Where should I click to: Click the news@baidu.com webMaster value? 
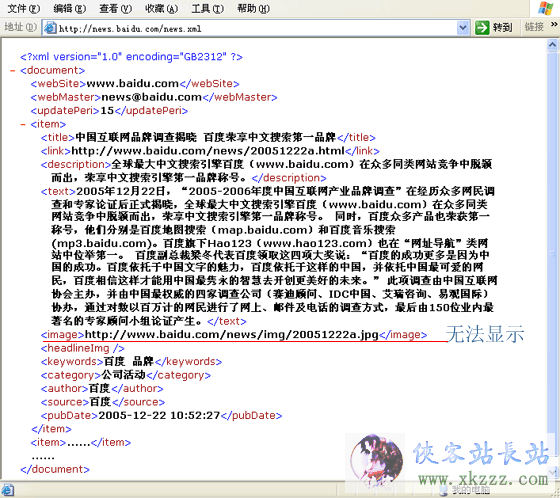tap(152, 97)
